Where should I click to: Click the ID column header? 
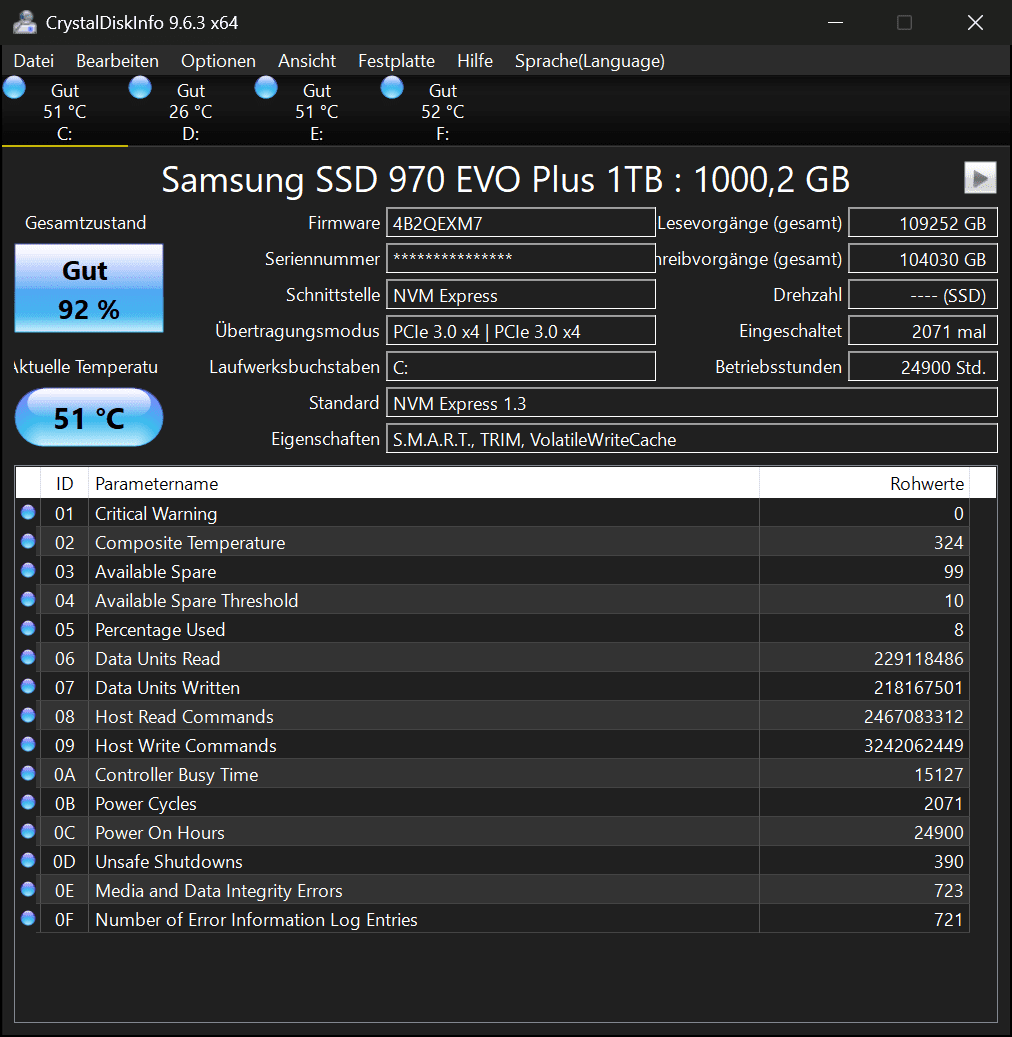pos(64,483)
